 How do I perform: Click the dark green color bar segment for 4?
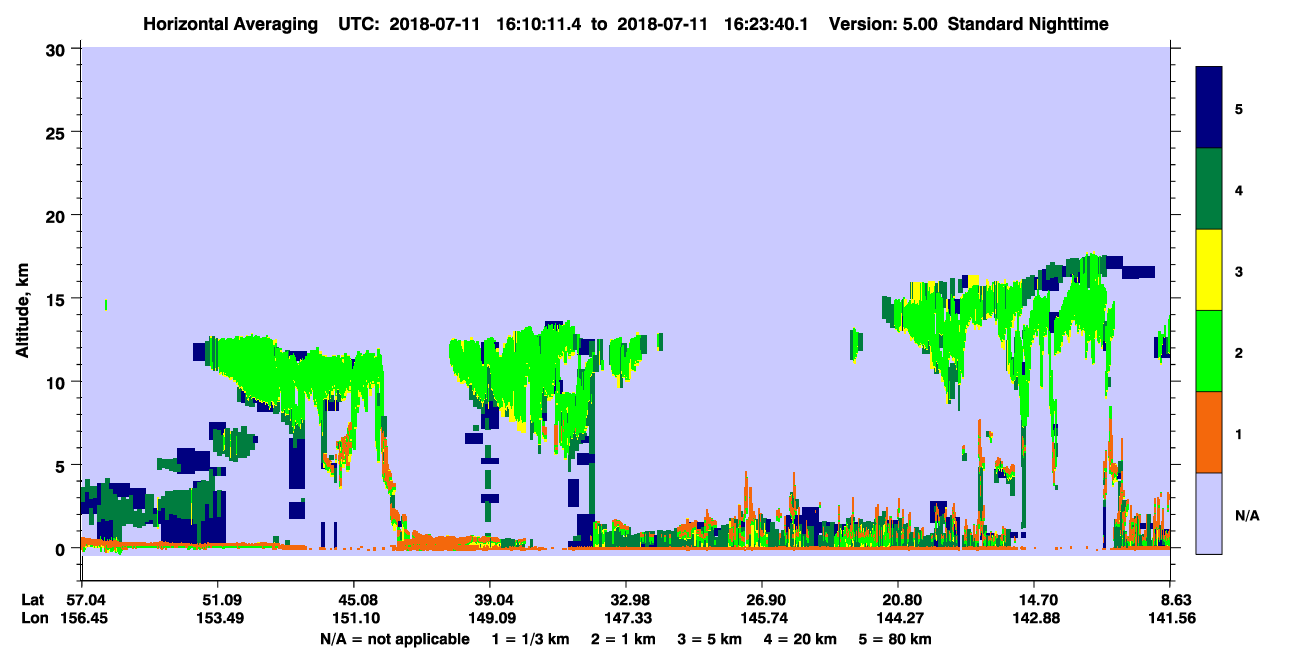pos(1209,189)
